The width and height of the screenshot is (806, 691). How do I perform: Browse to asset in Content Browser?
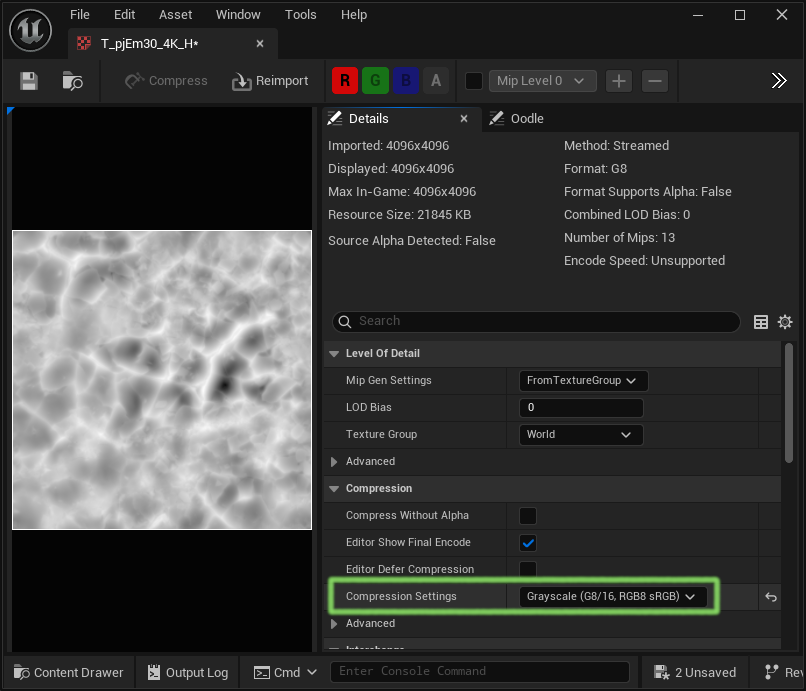pyautogui.click(x=72, y=81)
